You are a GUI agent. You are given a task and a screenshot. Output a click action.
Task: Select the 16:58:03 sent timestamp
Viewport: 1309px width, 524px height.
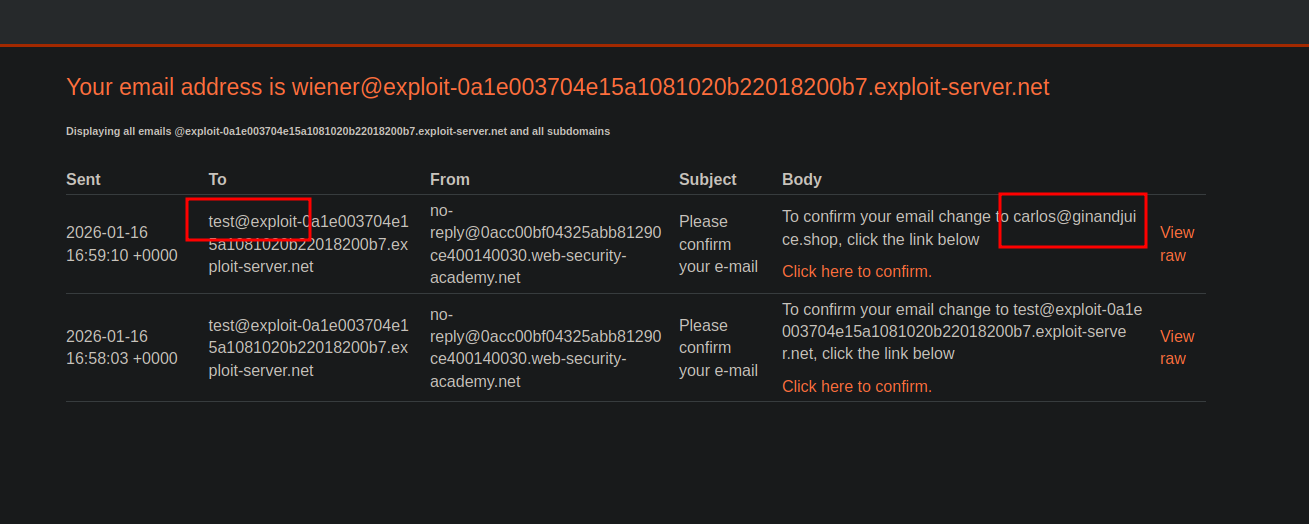pyautogui.click(x=121, y=347)
